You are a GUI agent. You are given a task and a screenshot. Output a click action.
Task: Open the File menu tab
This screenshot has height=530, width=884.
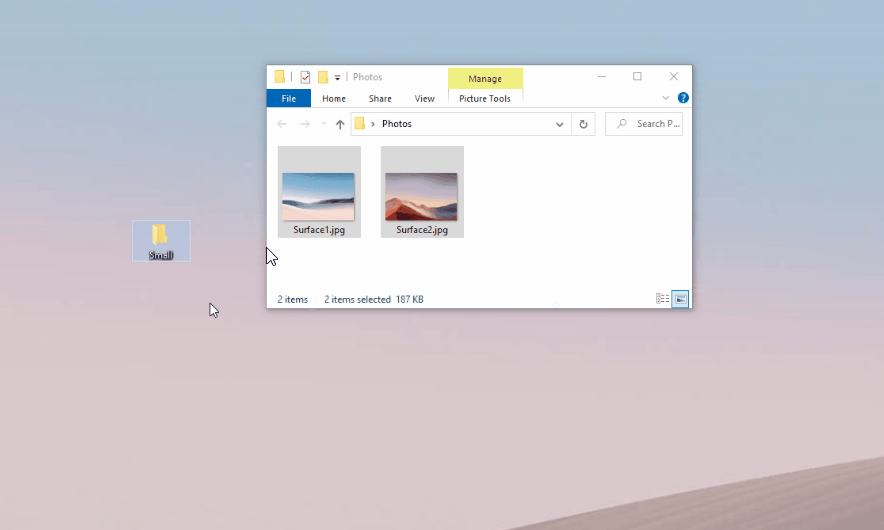pos(289,99)
